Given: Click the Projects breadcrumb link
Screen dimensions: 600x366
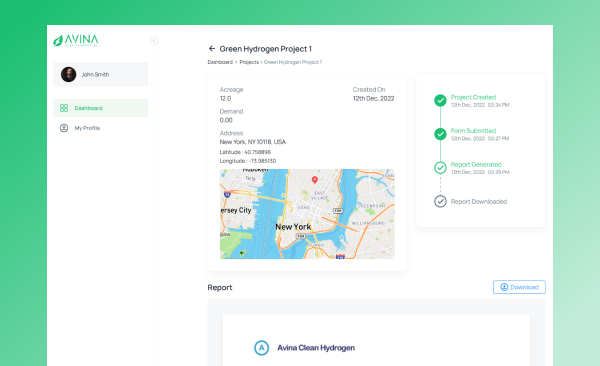Looking at the screenshot, I should pyautogui.click(x=249, y=62).
